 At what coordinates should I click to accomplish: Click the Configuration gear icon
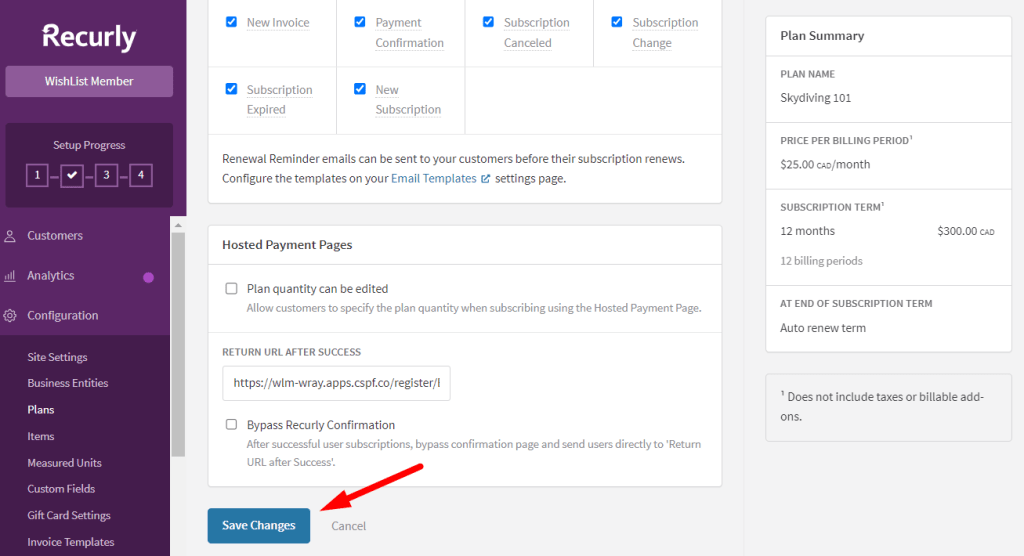[x=10, y=316]
